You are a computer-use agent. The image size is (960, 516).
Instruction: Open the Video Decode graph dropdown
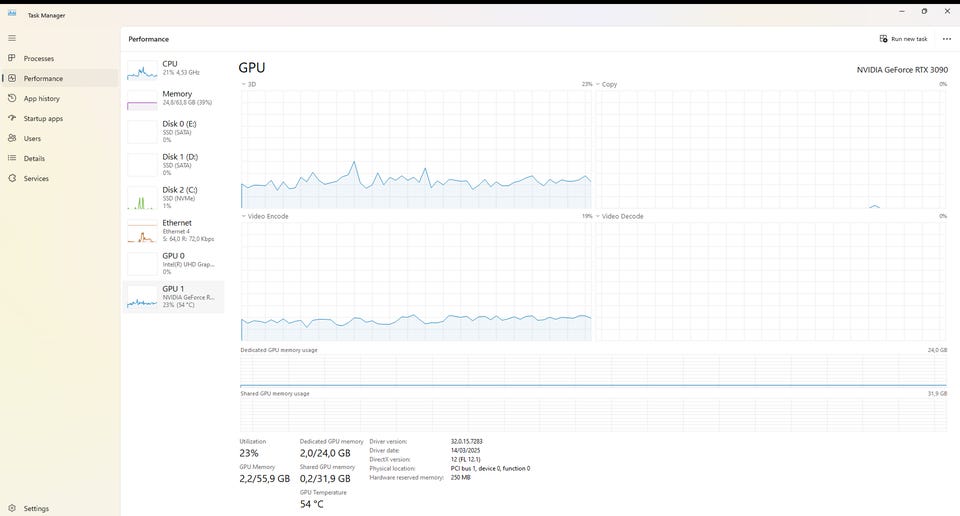coord(620,216)
